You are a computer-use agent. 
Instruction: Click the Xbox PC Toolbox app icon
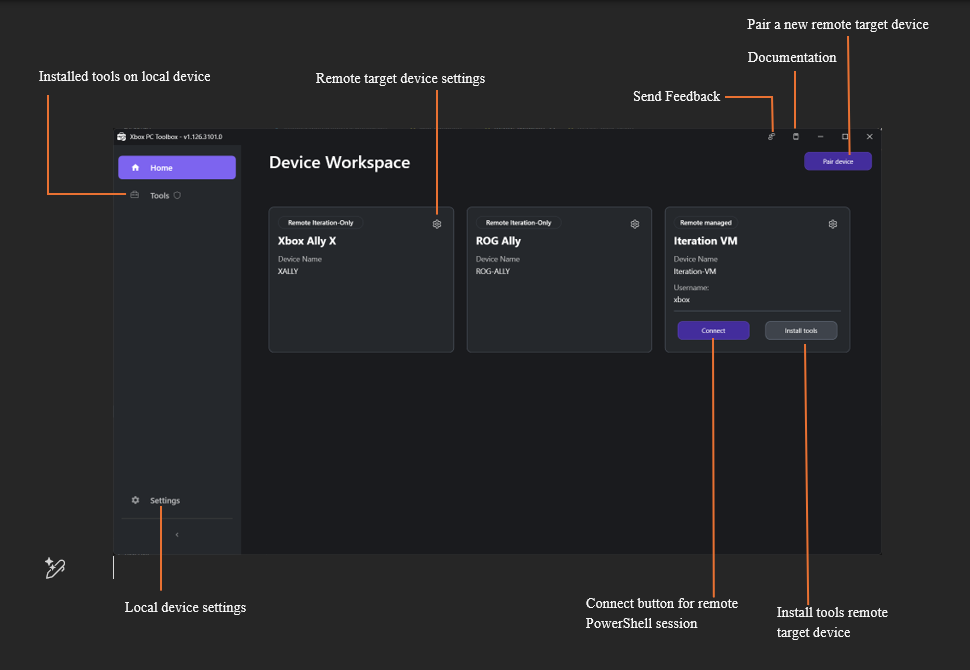tap(122, 137)
